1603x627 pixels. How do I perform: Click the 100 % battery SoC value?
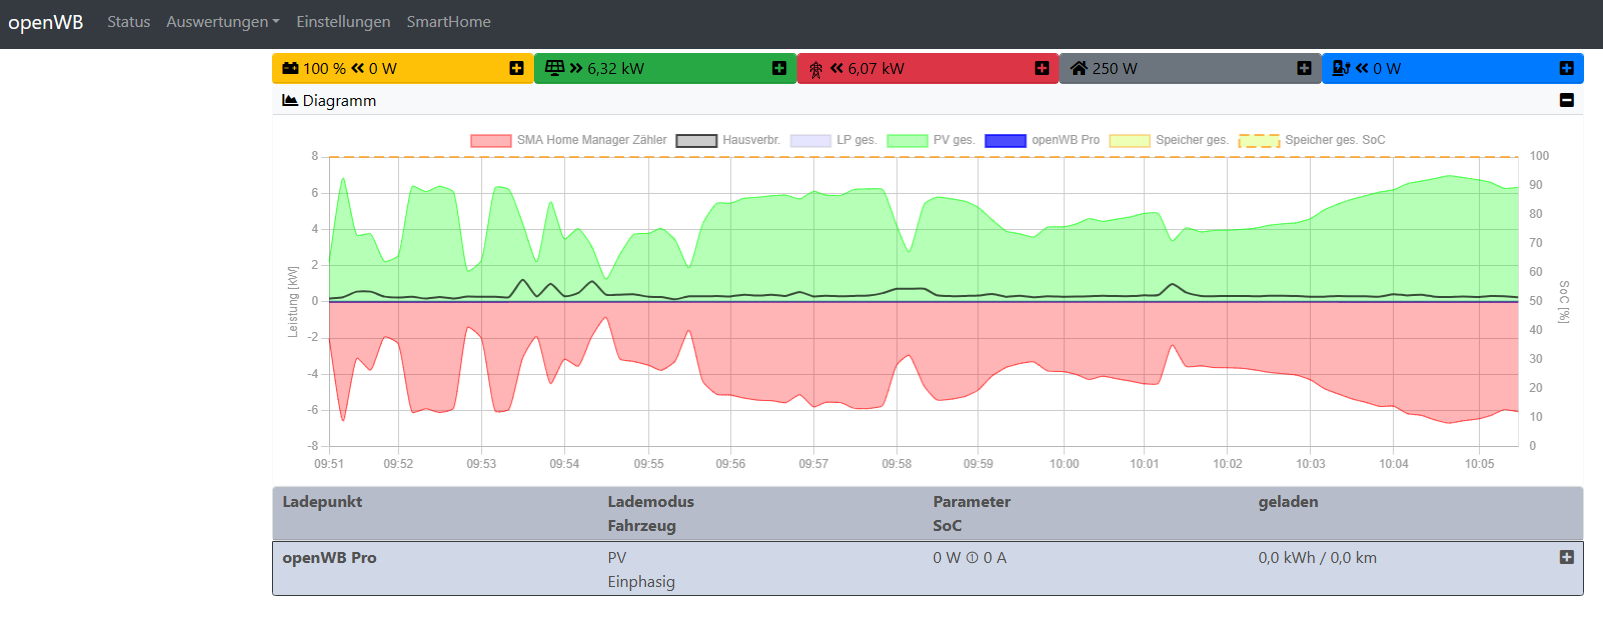click(x=324, y=68)
